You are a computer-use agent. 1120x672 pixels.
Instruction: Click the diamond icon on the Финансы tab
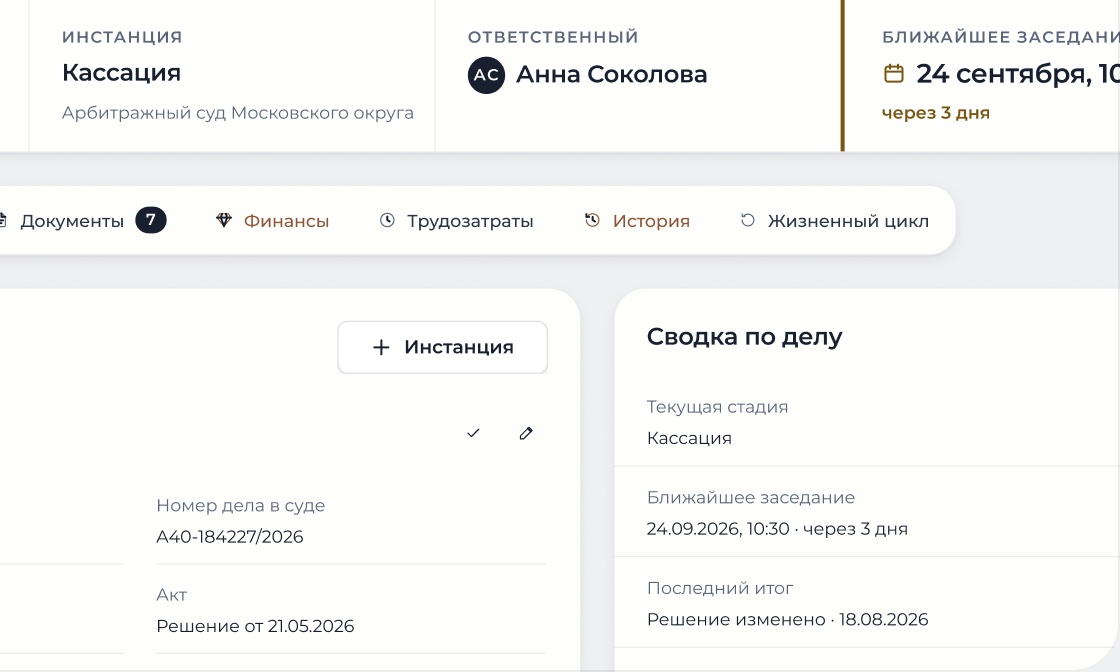[x=224, y=220]
